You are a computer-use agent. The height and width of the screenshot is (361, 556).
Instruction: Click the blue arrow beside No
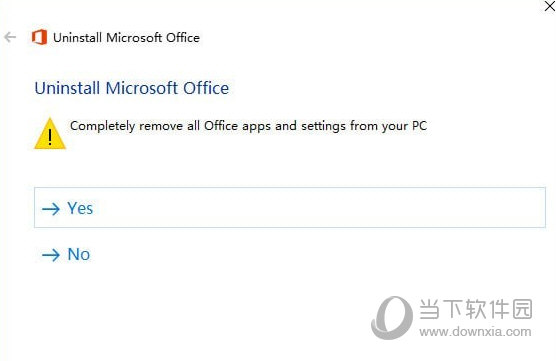pos(51,255)
